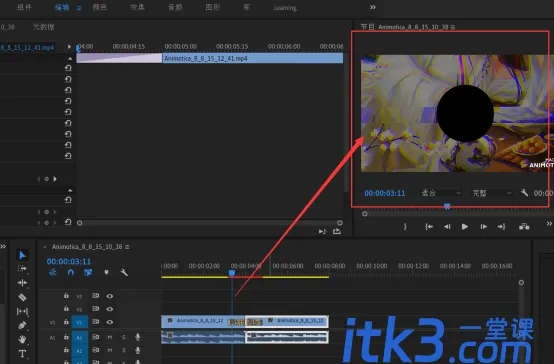The image size is (554, 364).
Task: Go to Out point in Program monitor
Action: pos(502,227)
